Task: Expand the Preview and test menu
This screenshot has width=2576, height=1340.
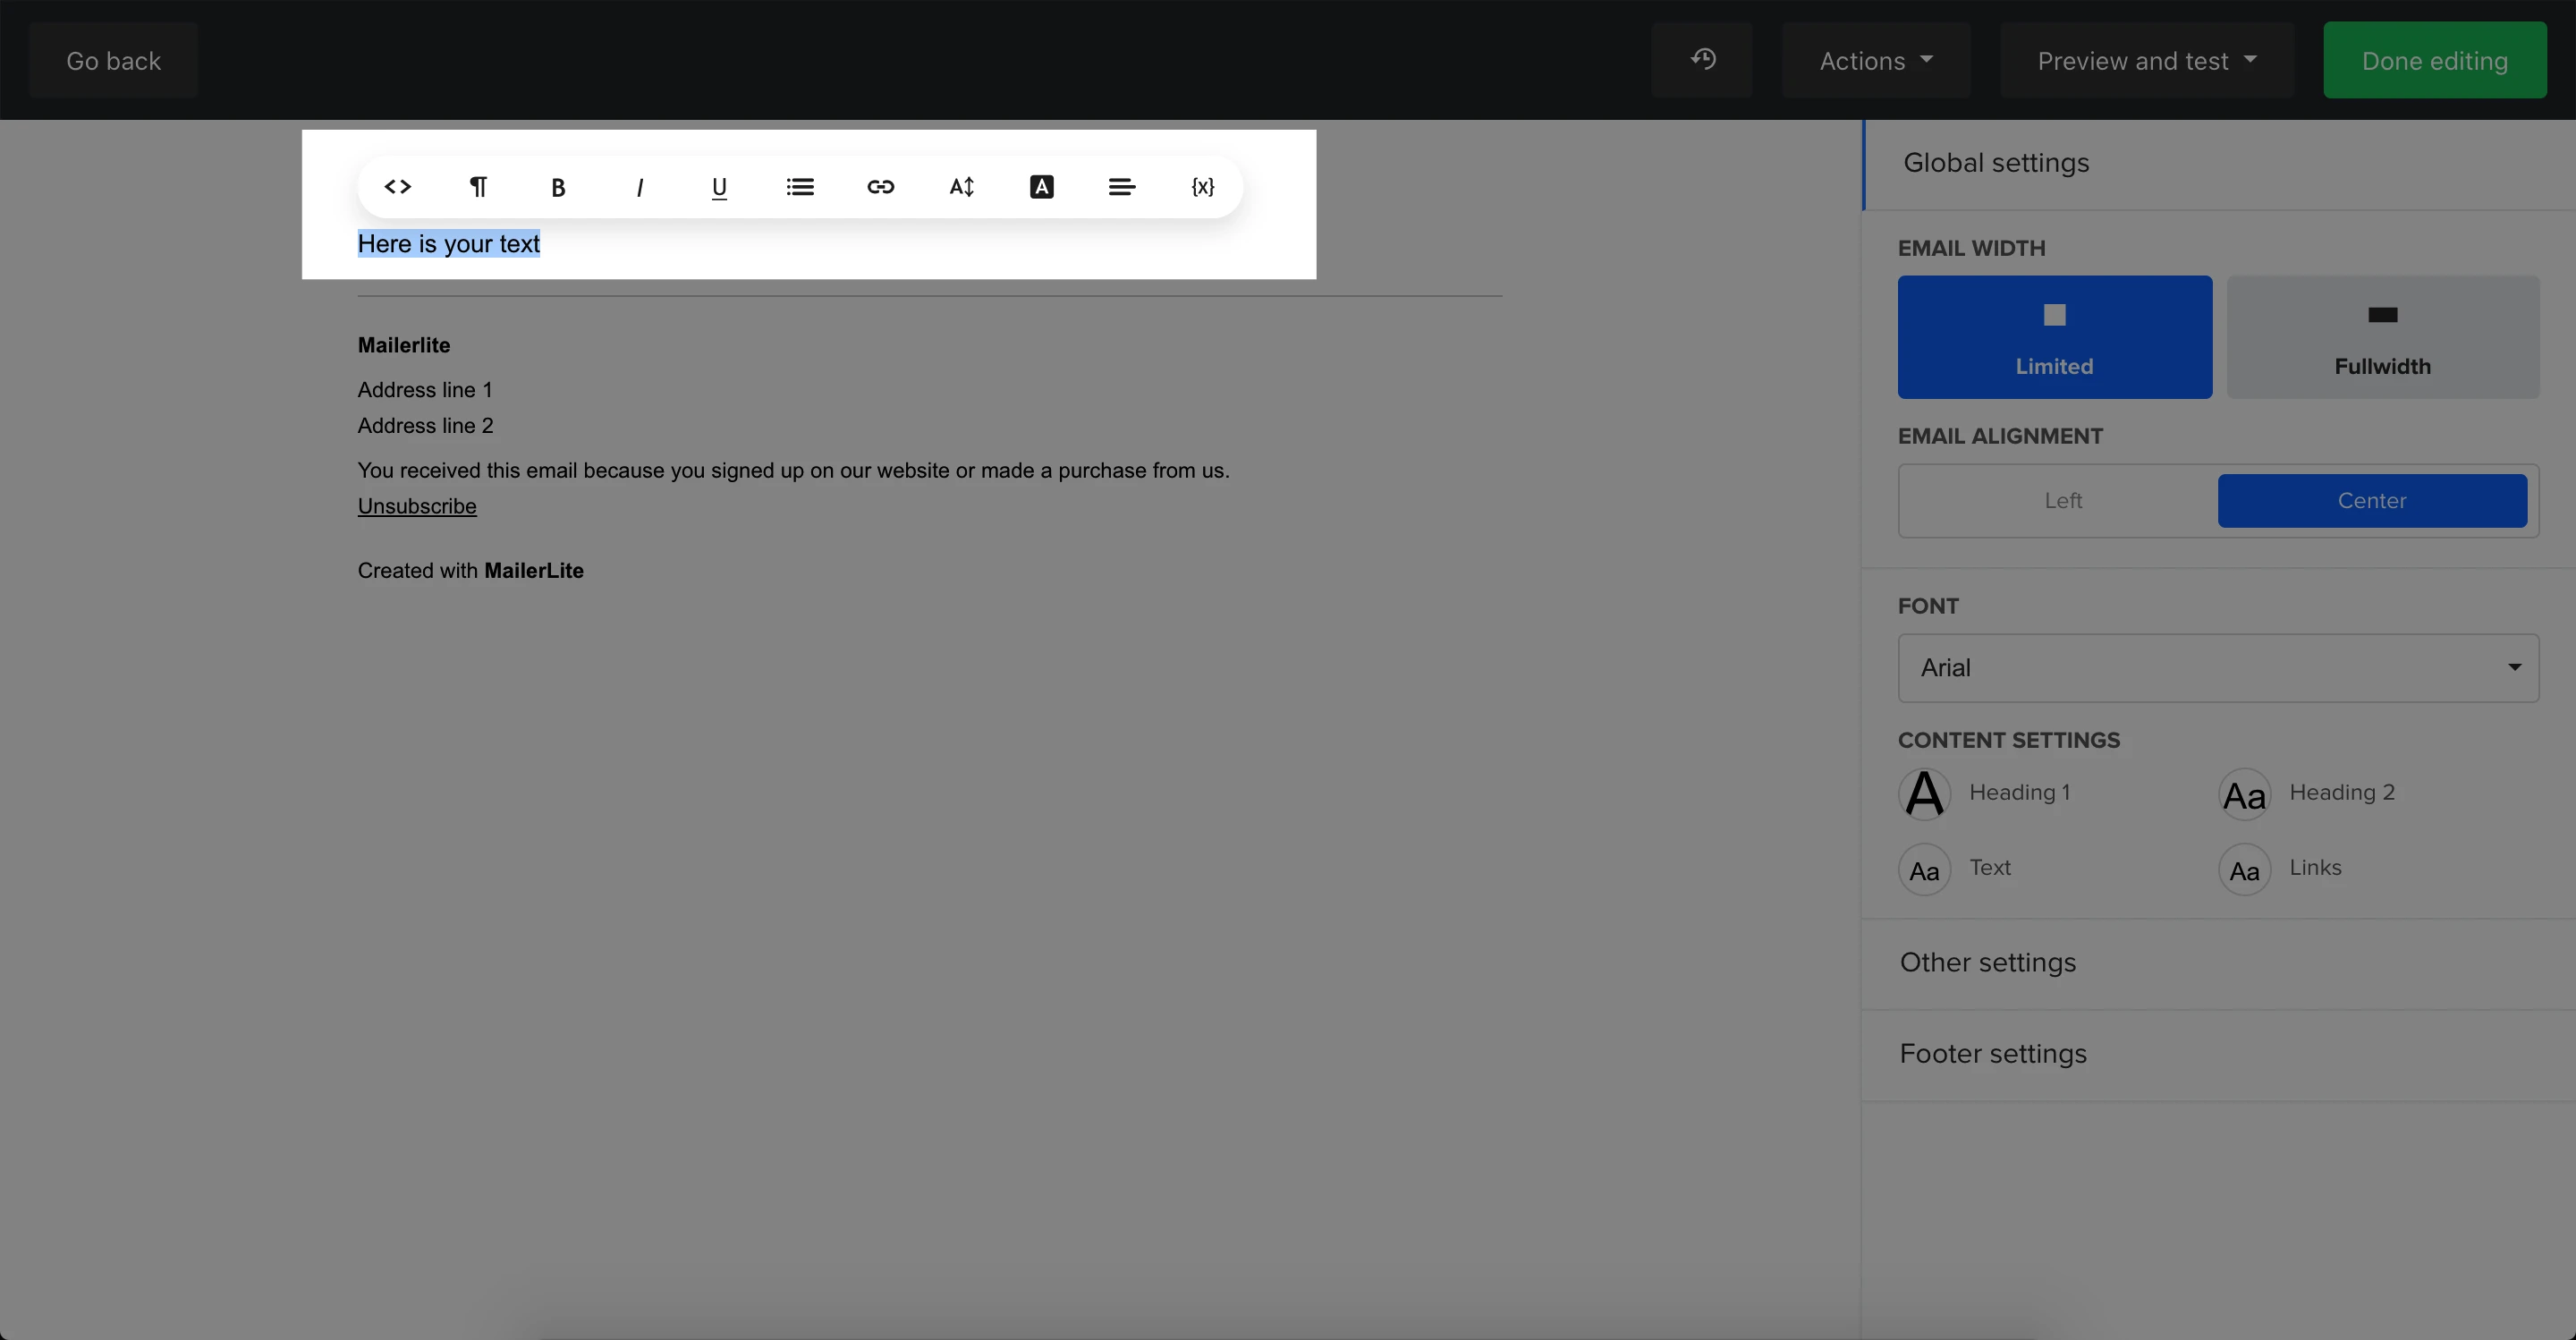Action: pos(2146,60)
